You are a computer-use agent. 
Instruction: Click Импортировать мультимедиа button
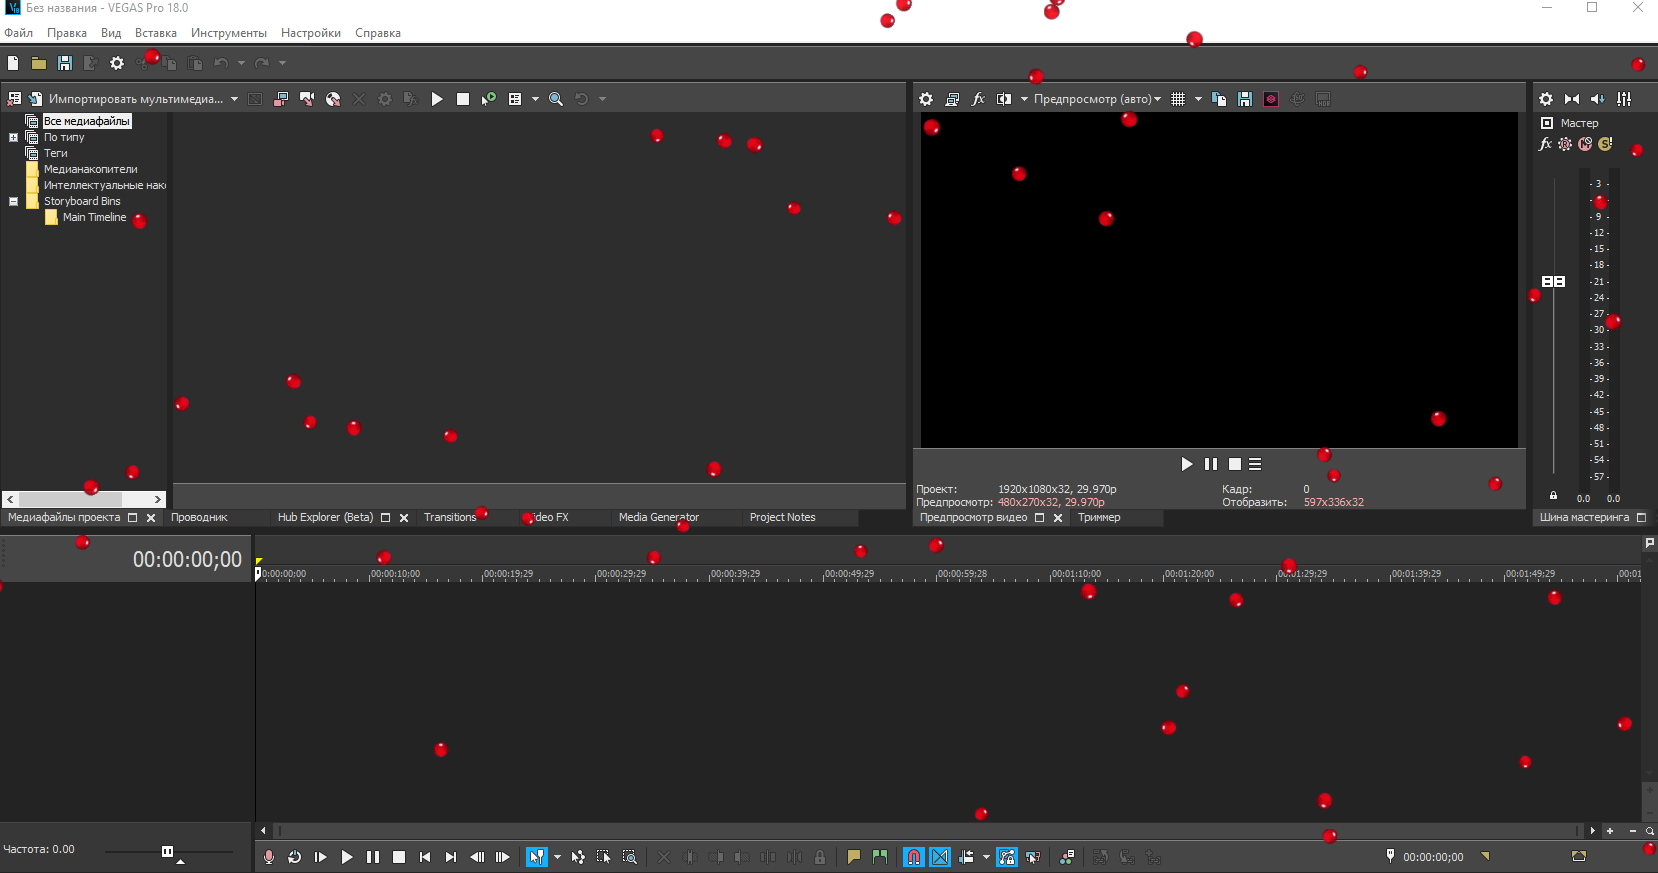(x=135, y=99)
